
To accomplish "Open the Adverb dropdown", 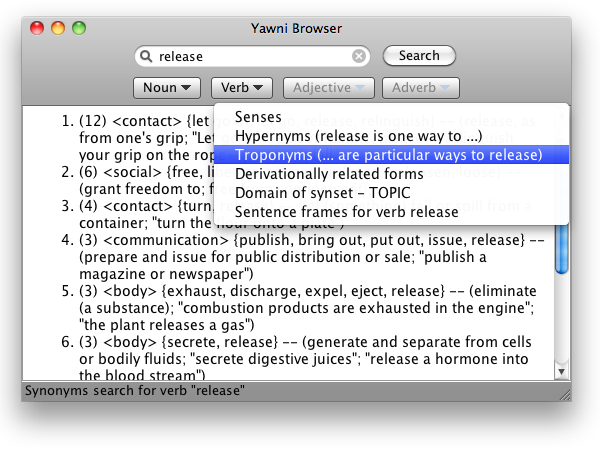I will tap(421, 88).
